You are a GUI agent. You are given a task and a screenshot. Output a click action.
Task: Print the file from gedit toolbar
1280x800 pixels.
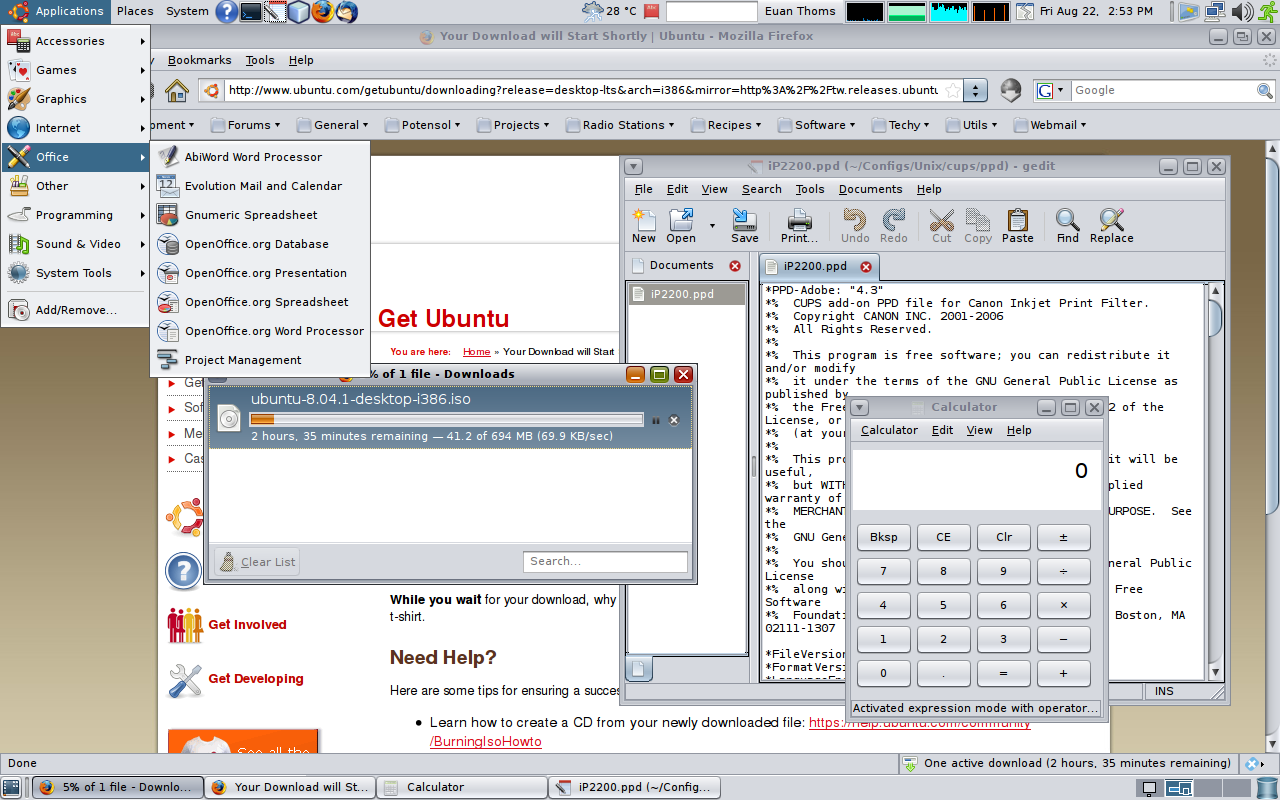(x=799, y=225)
